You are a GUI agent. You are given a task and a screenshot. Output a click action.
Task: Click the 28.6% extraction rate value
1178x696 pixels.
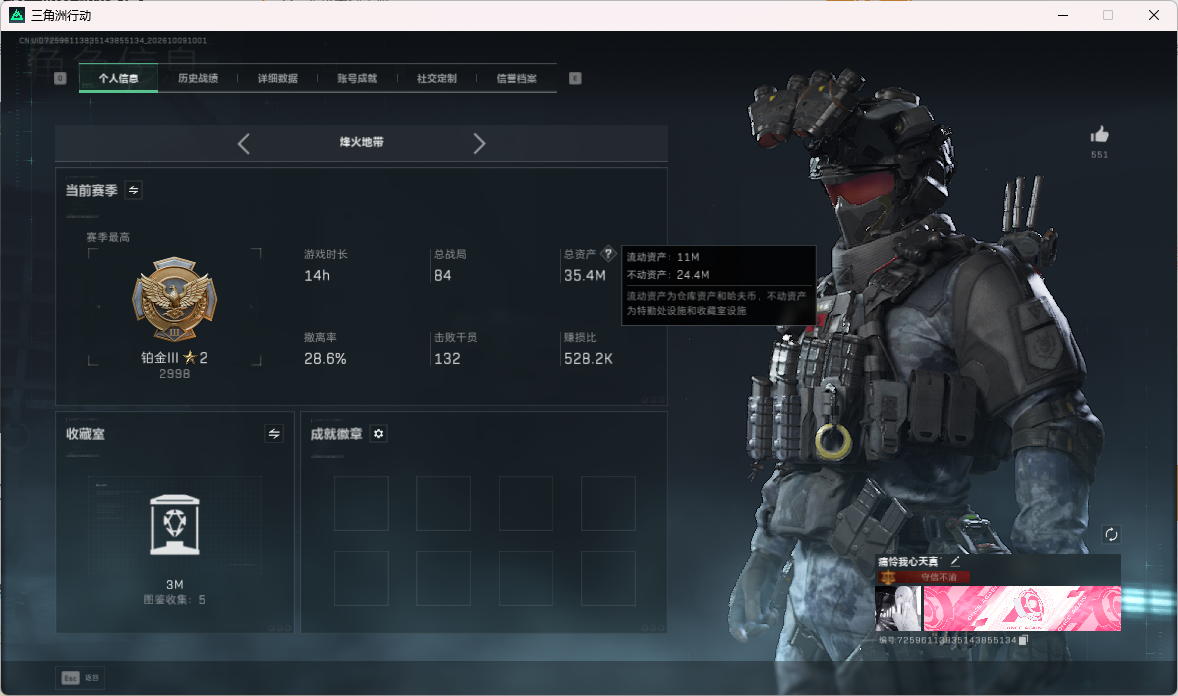pyautogui.click(x=325, y=359)
